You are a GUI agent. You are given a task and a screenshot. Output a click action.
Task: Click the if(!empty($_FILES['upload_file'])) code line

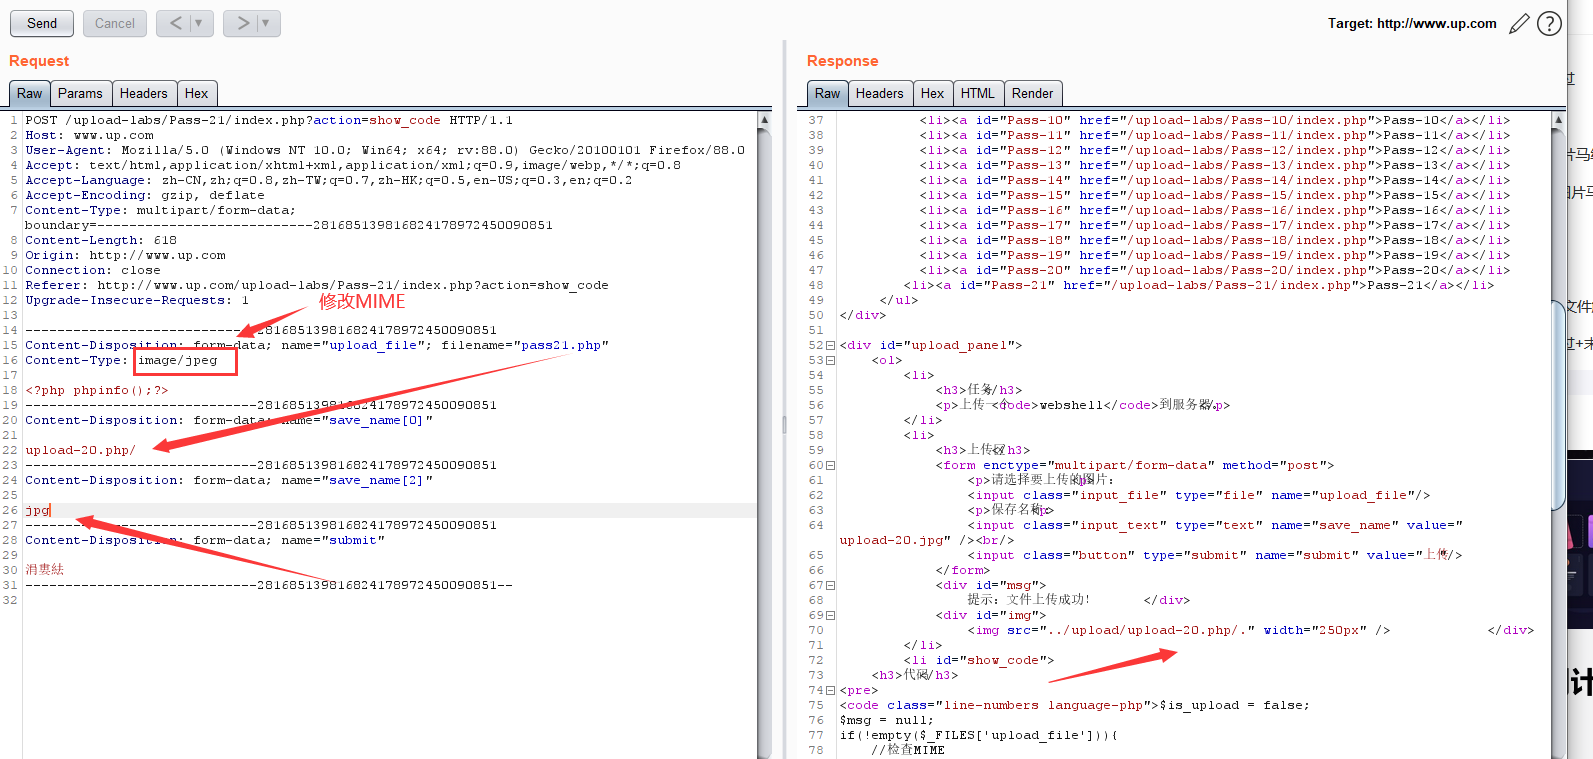point(979,735)
